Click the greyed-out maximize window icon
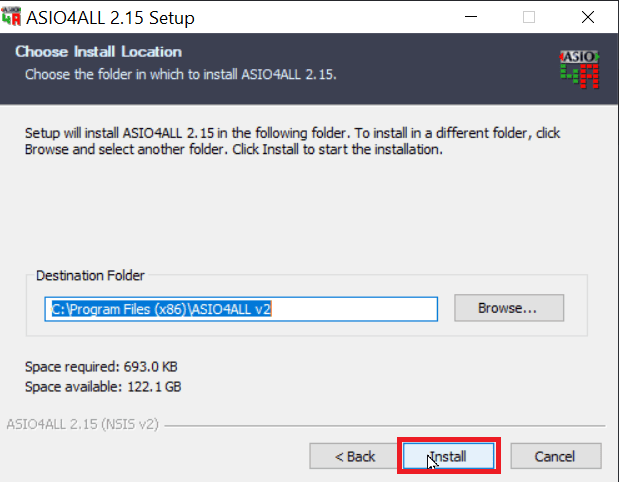Screen dimensions: 619x482 point(529,17)
